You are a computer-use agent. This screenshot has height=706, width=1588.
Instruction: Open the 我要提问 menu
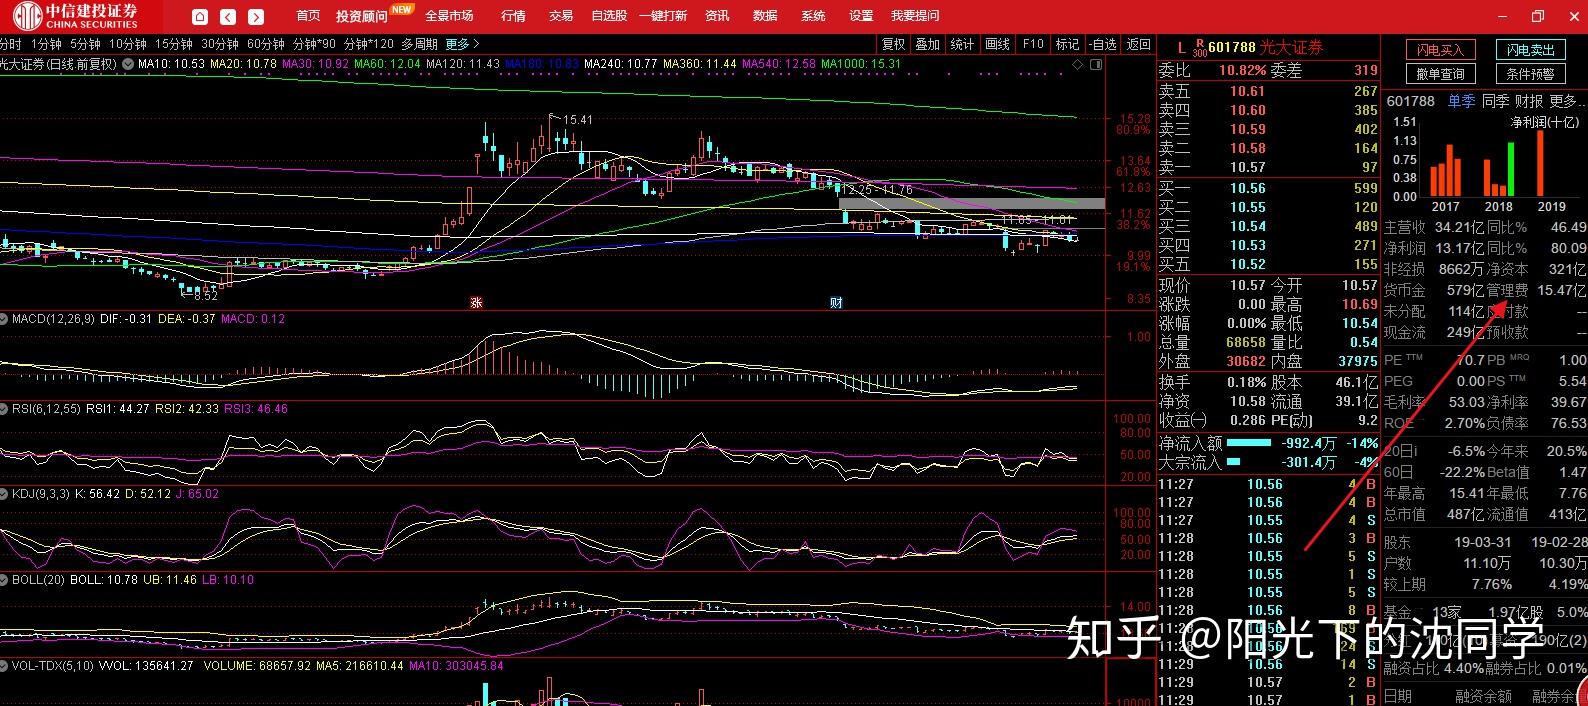[915, 16]
